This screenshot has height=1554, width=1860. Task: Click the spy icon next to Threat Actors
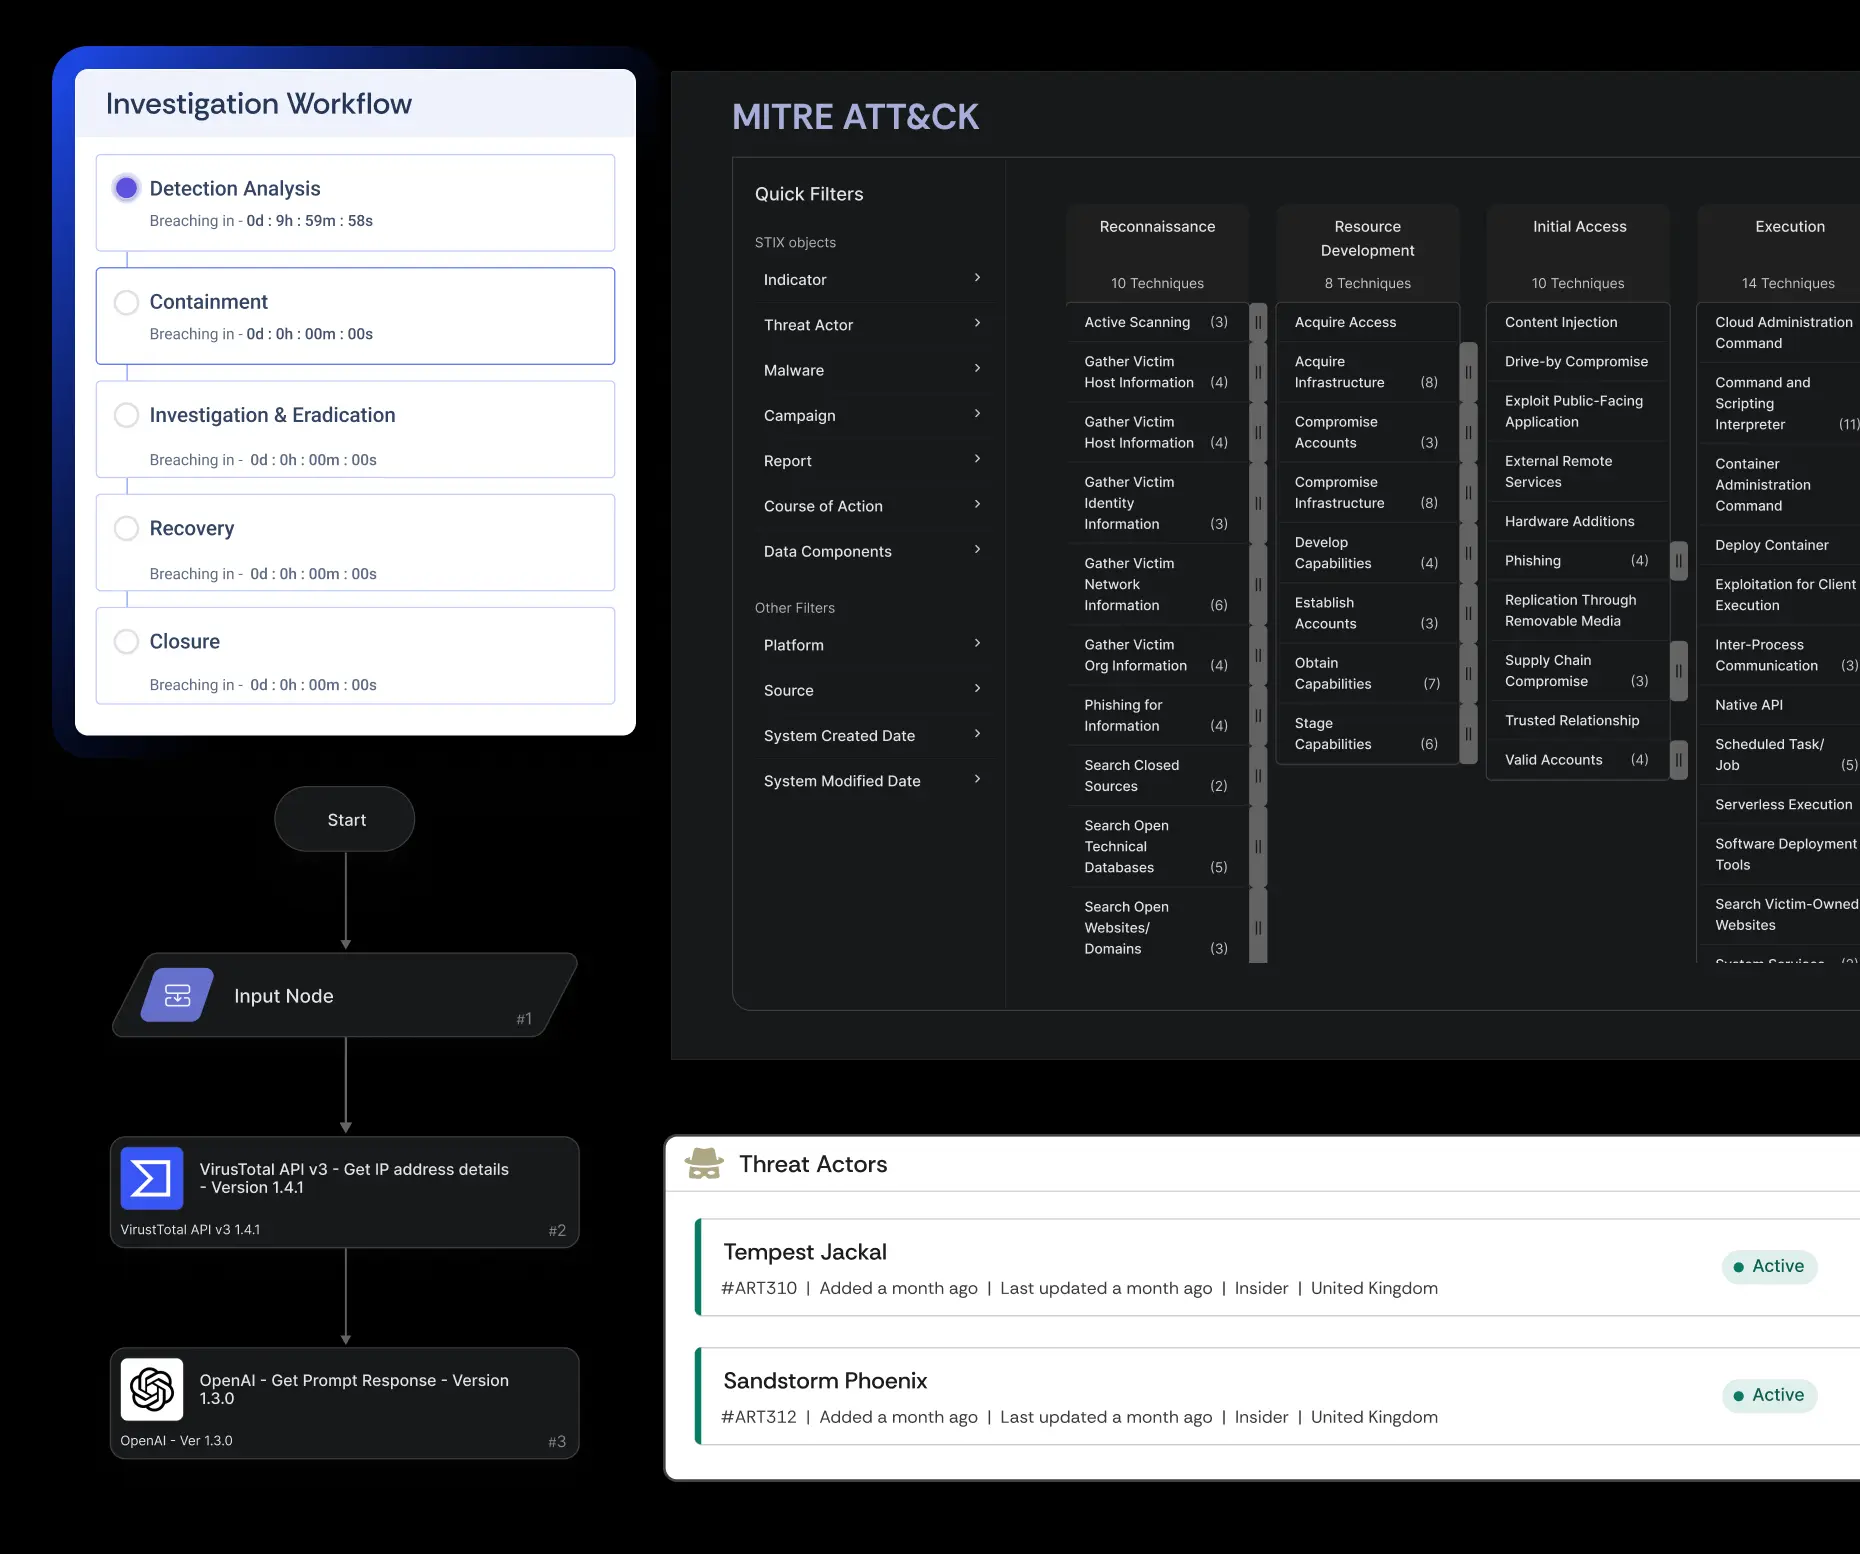(x=704, y=1163)
